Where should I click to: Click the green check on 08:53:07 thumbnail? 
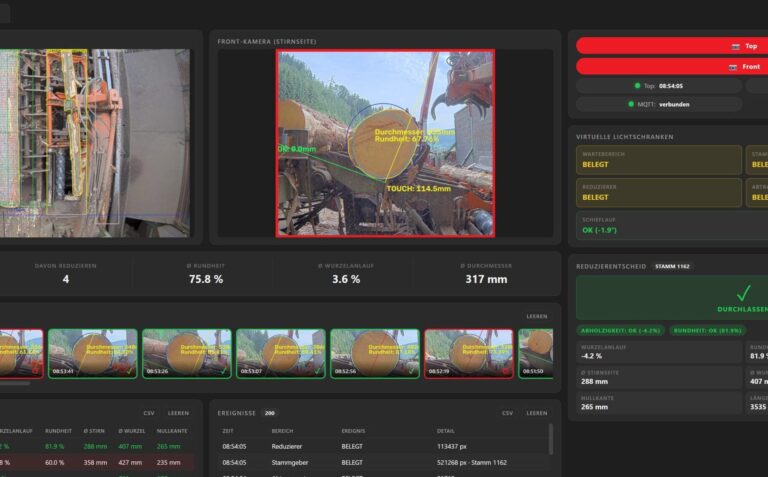click(x=318, y=371)
